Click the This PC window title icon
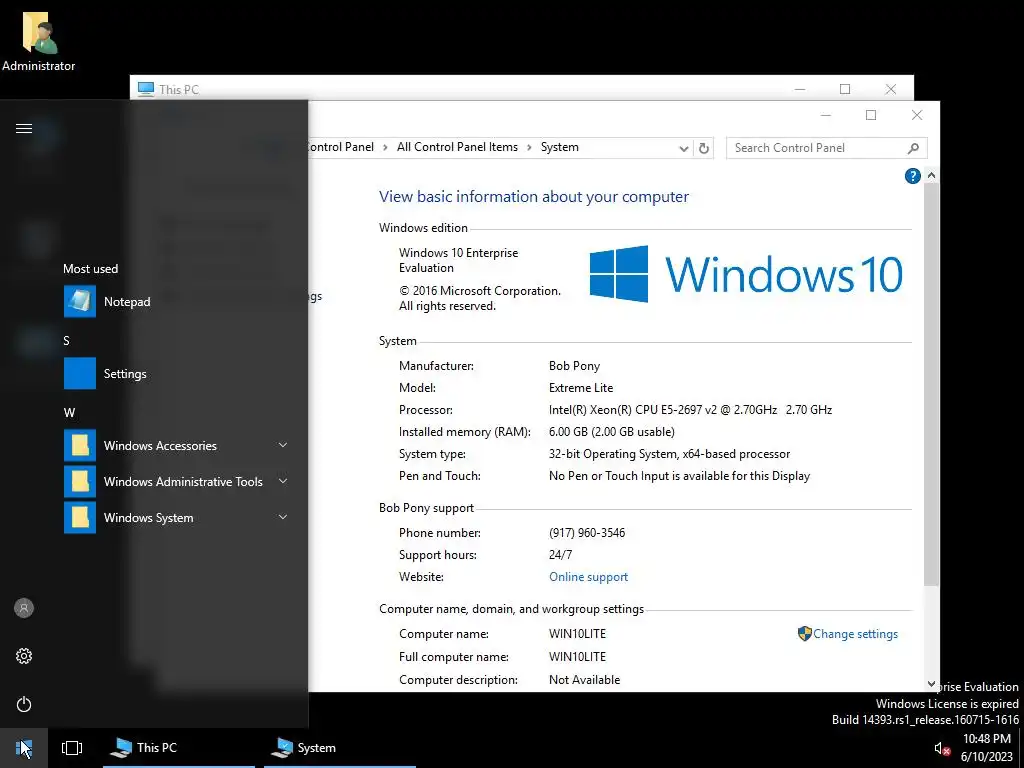The height and width of the screenshot is (768, 1024). [146, 89]
